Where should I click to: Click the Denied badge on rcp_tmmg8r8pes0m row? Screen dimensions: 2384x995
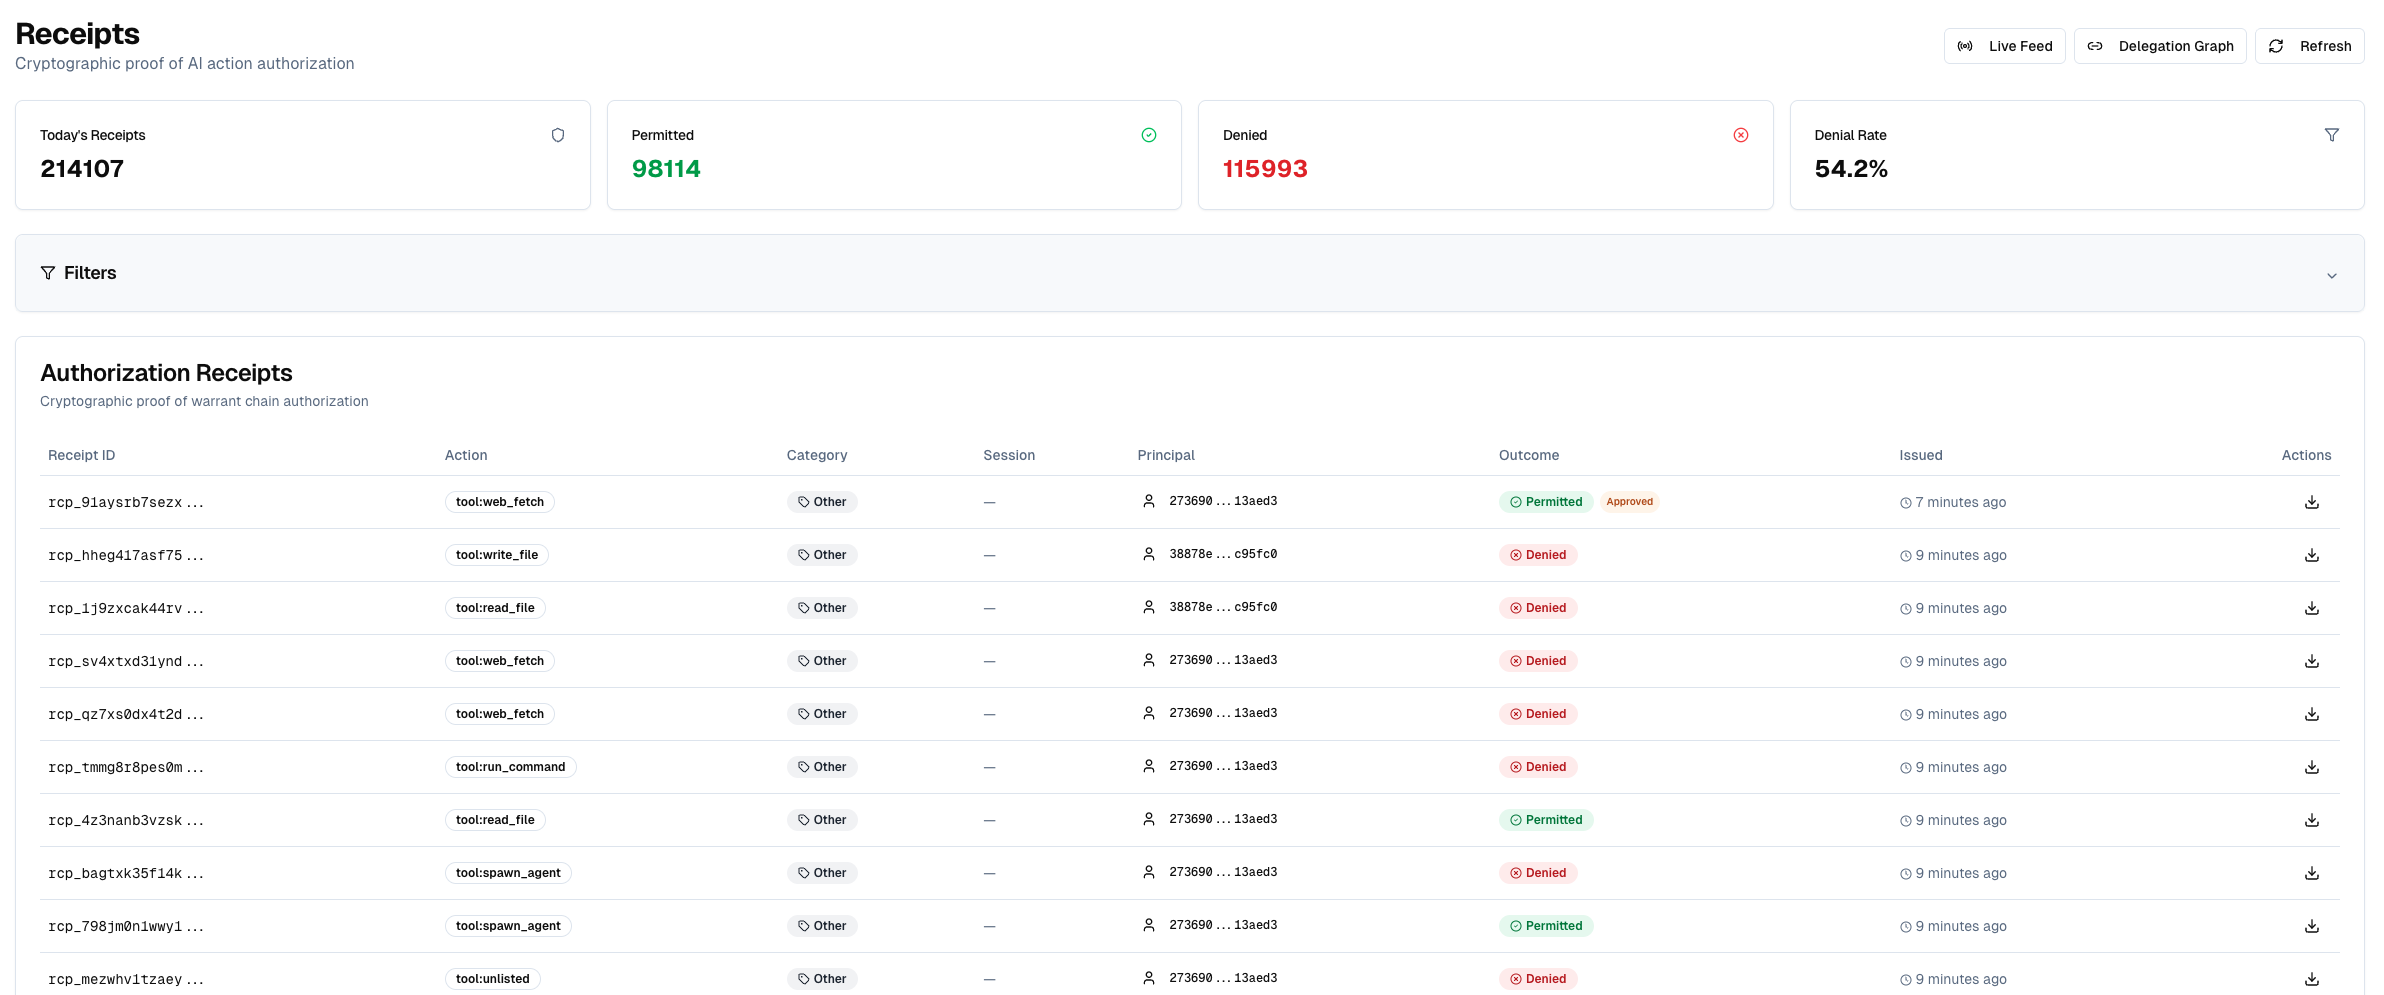coord(1538,767)
